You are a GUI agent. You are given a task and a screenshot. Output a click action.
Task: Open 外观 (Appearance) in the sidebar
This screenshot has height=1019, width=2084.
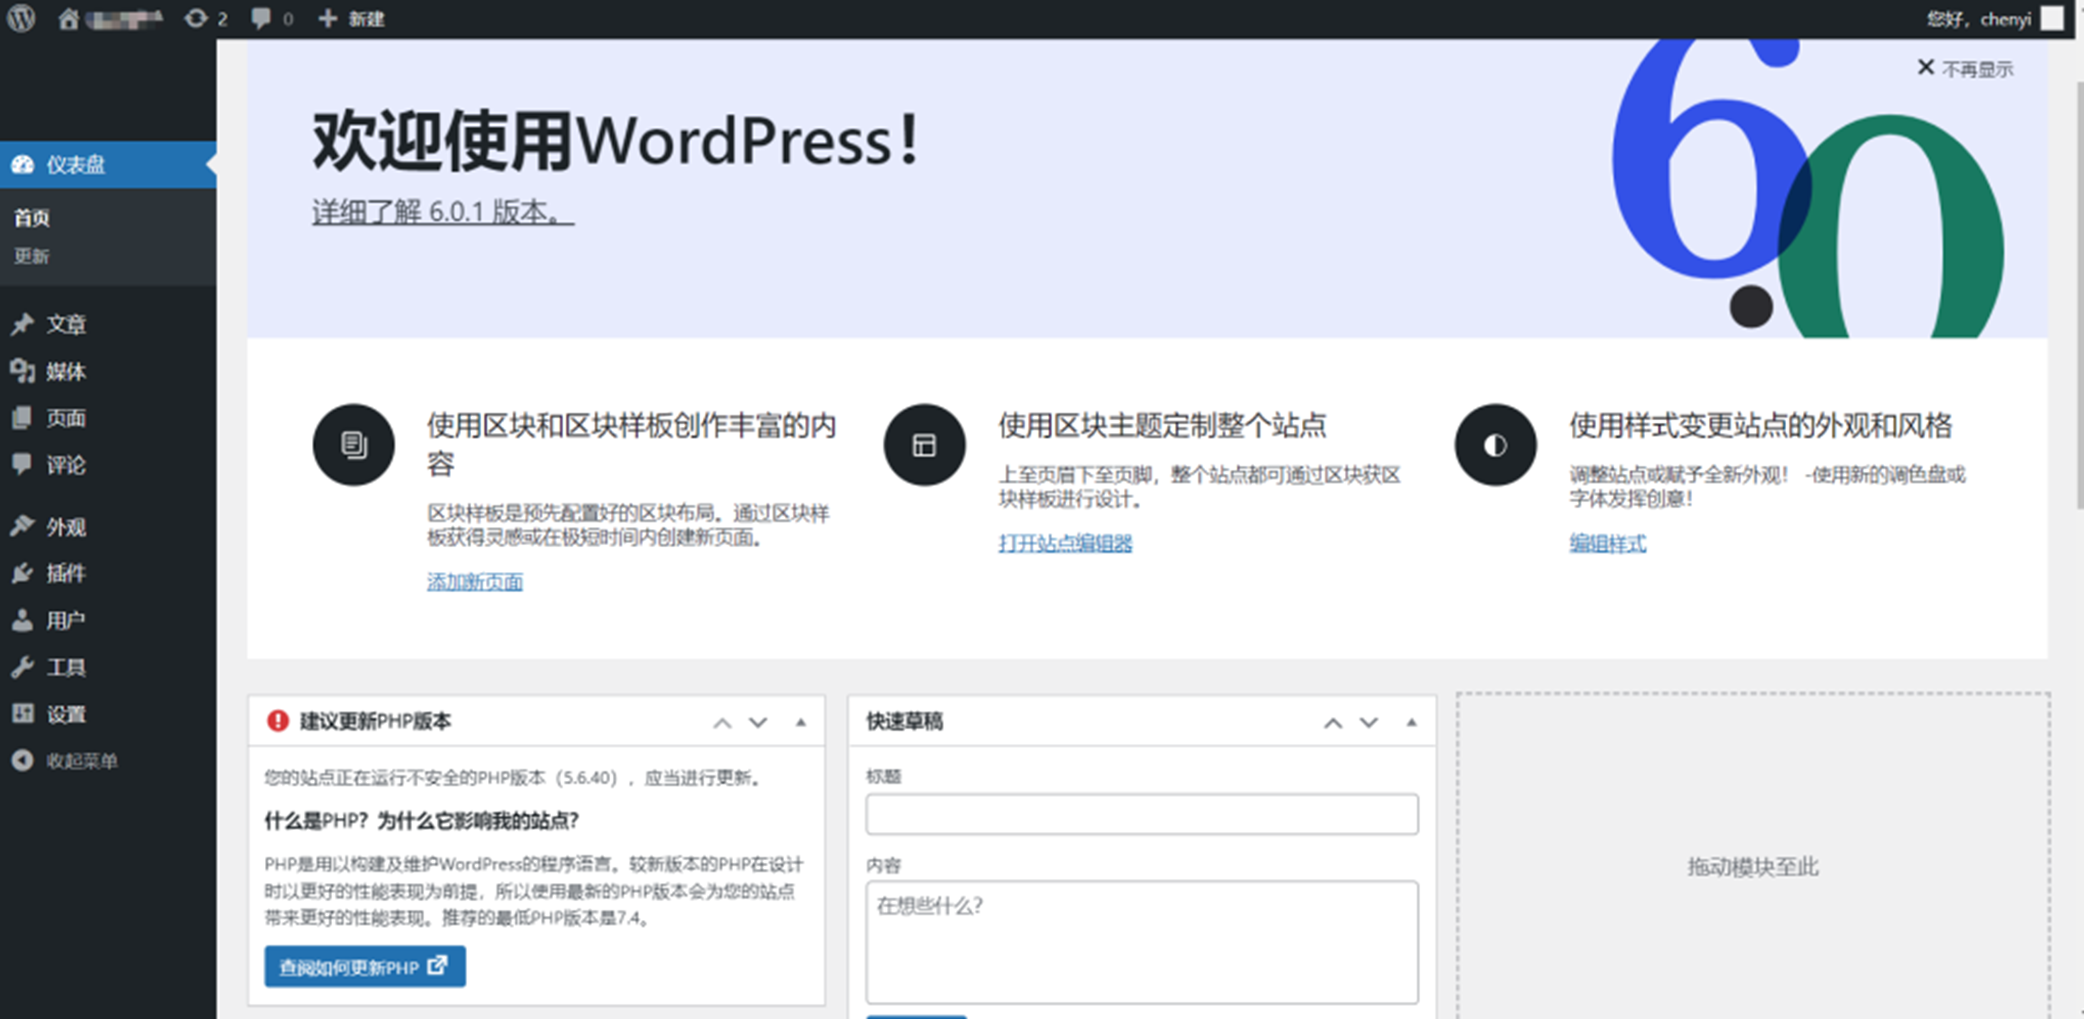tap(66, 526)
